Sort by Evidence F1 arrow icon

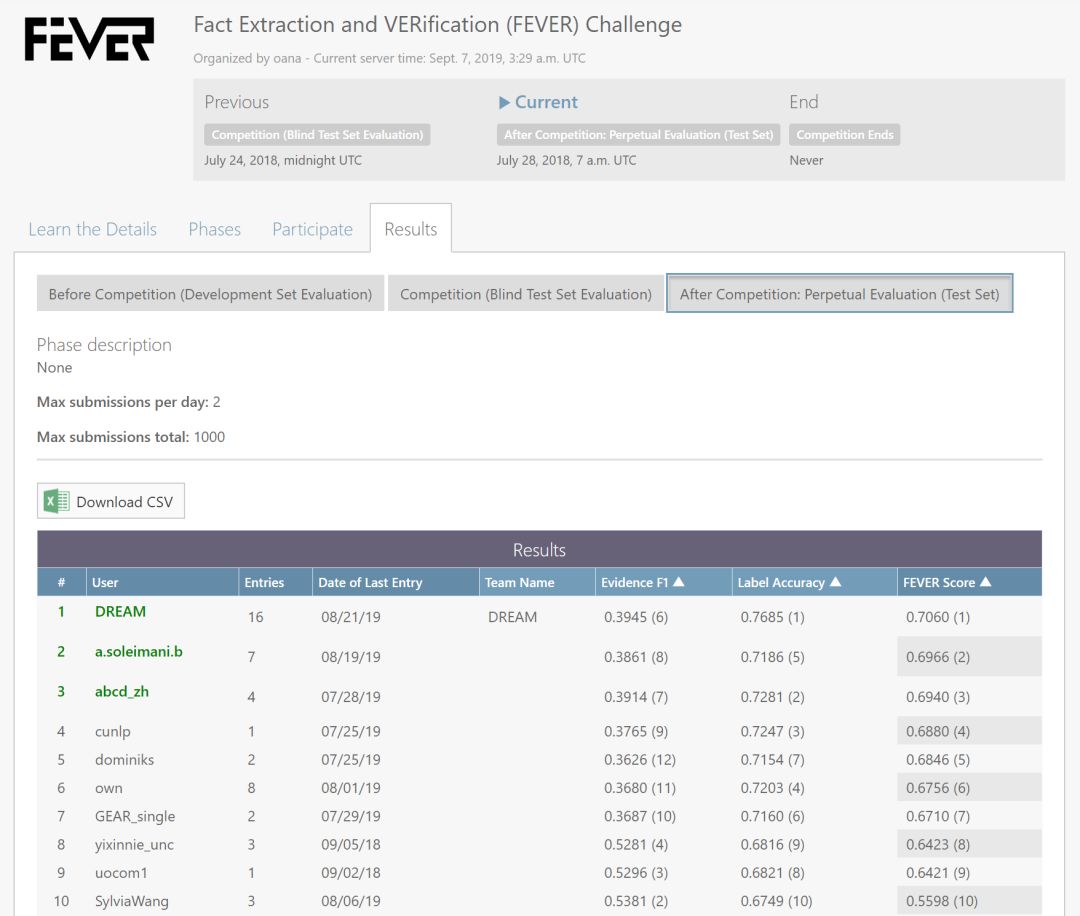click(x=678, y=582)
